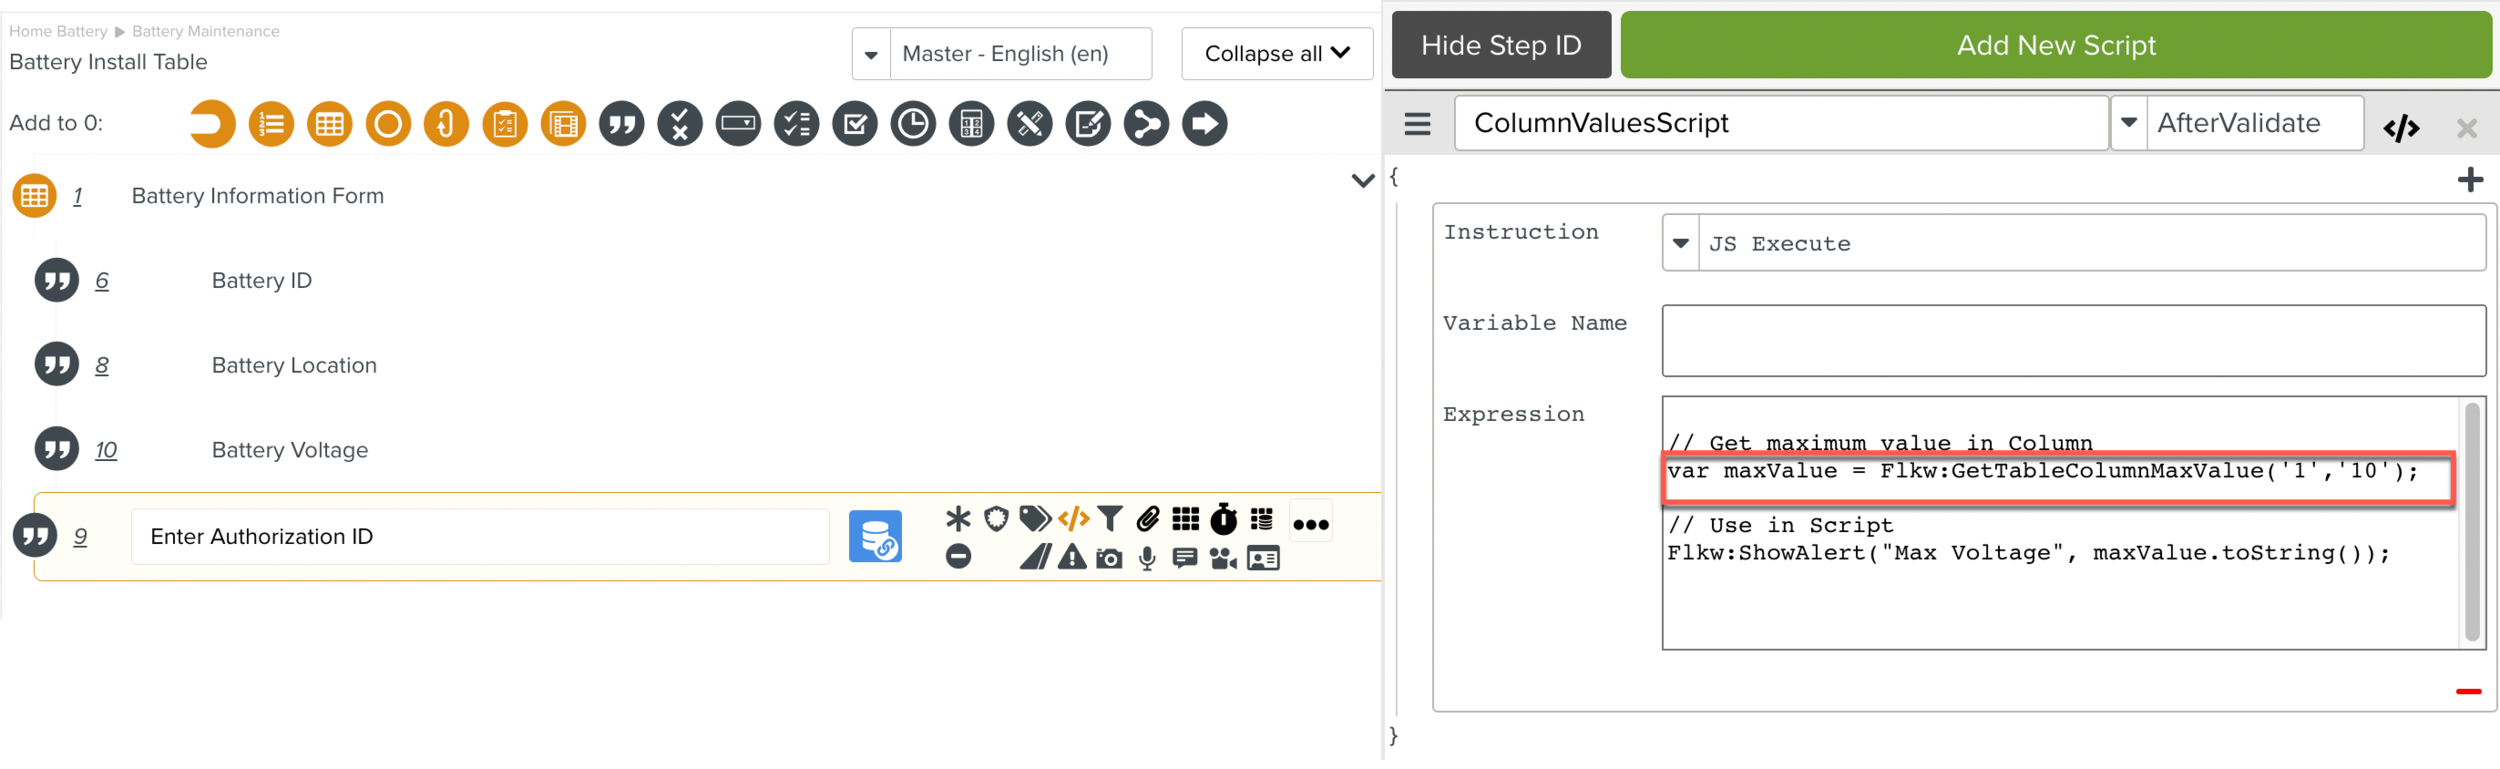Click the orange numbered list icon
This screenshot has height=769, width=2500.
click(271, 124)
